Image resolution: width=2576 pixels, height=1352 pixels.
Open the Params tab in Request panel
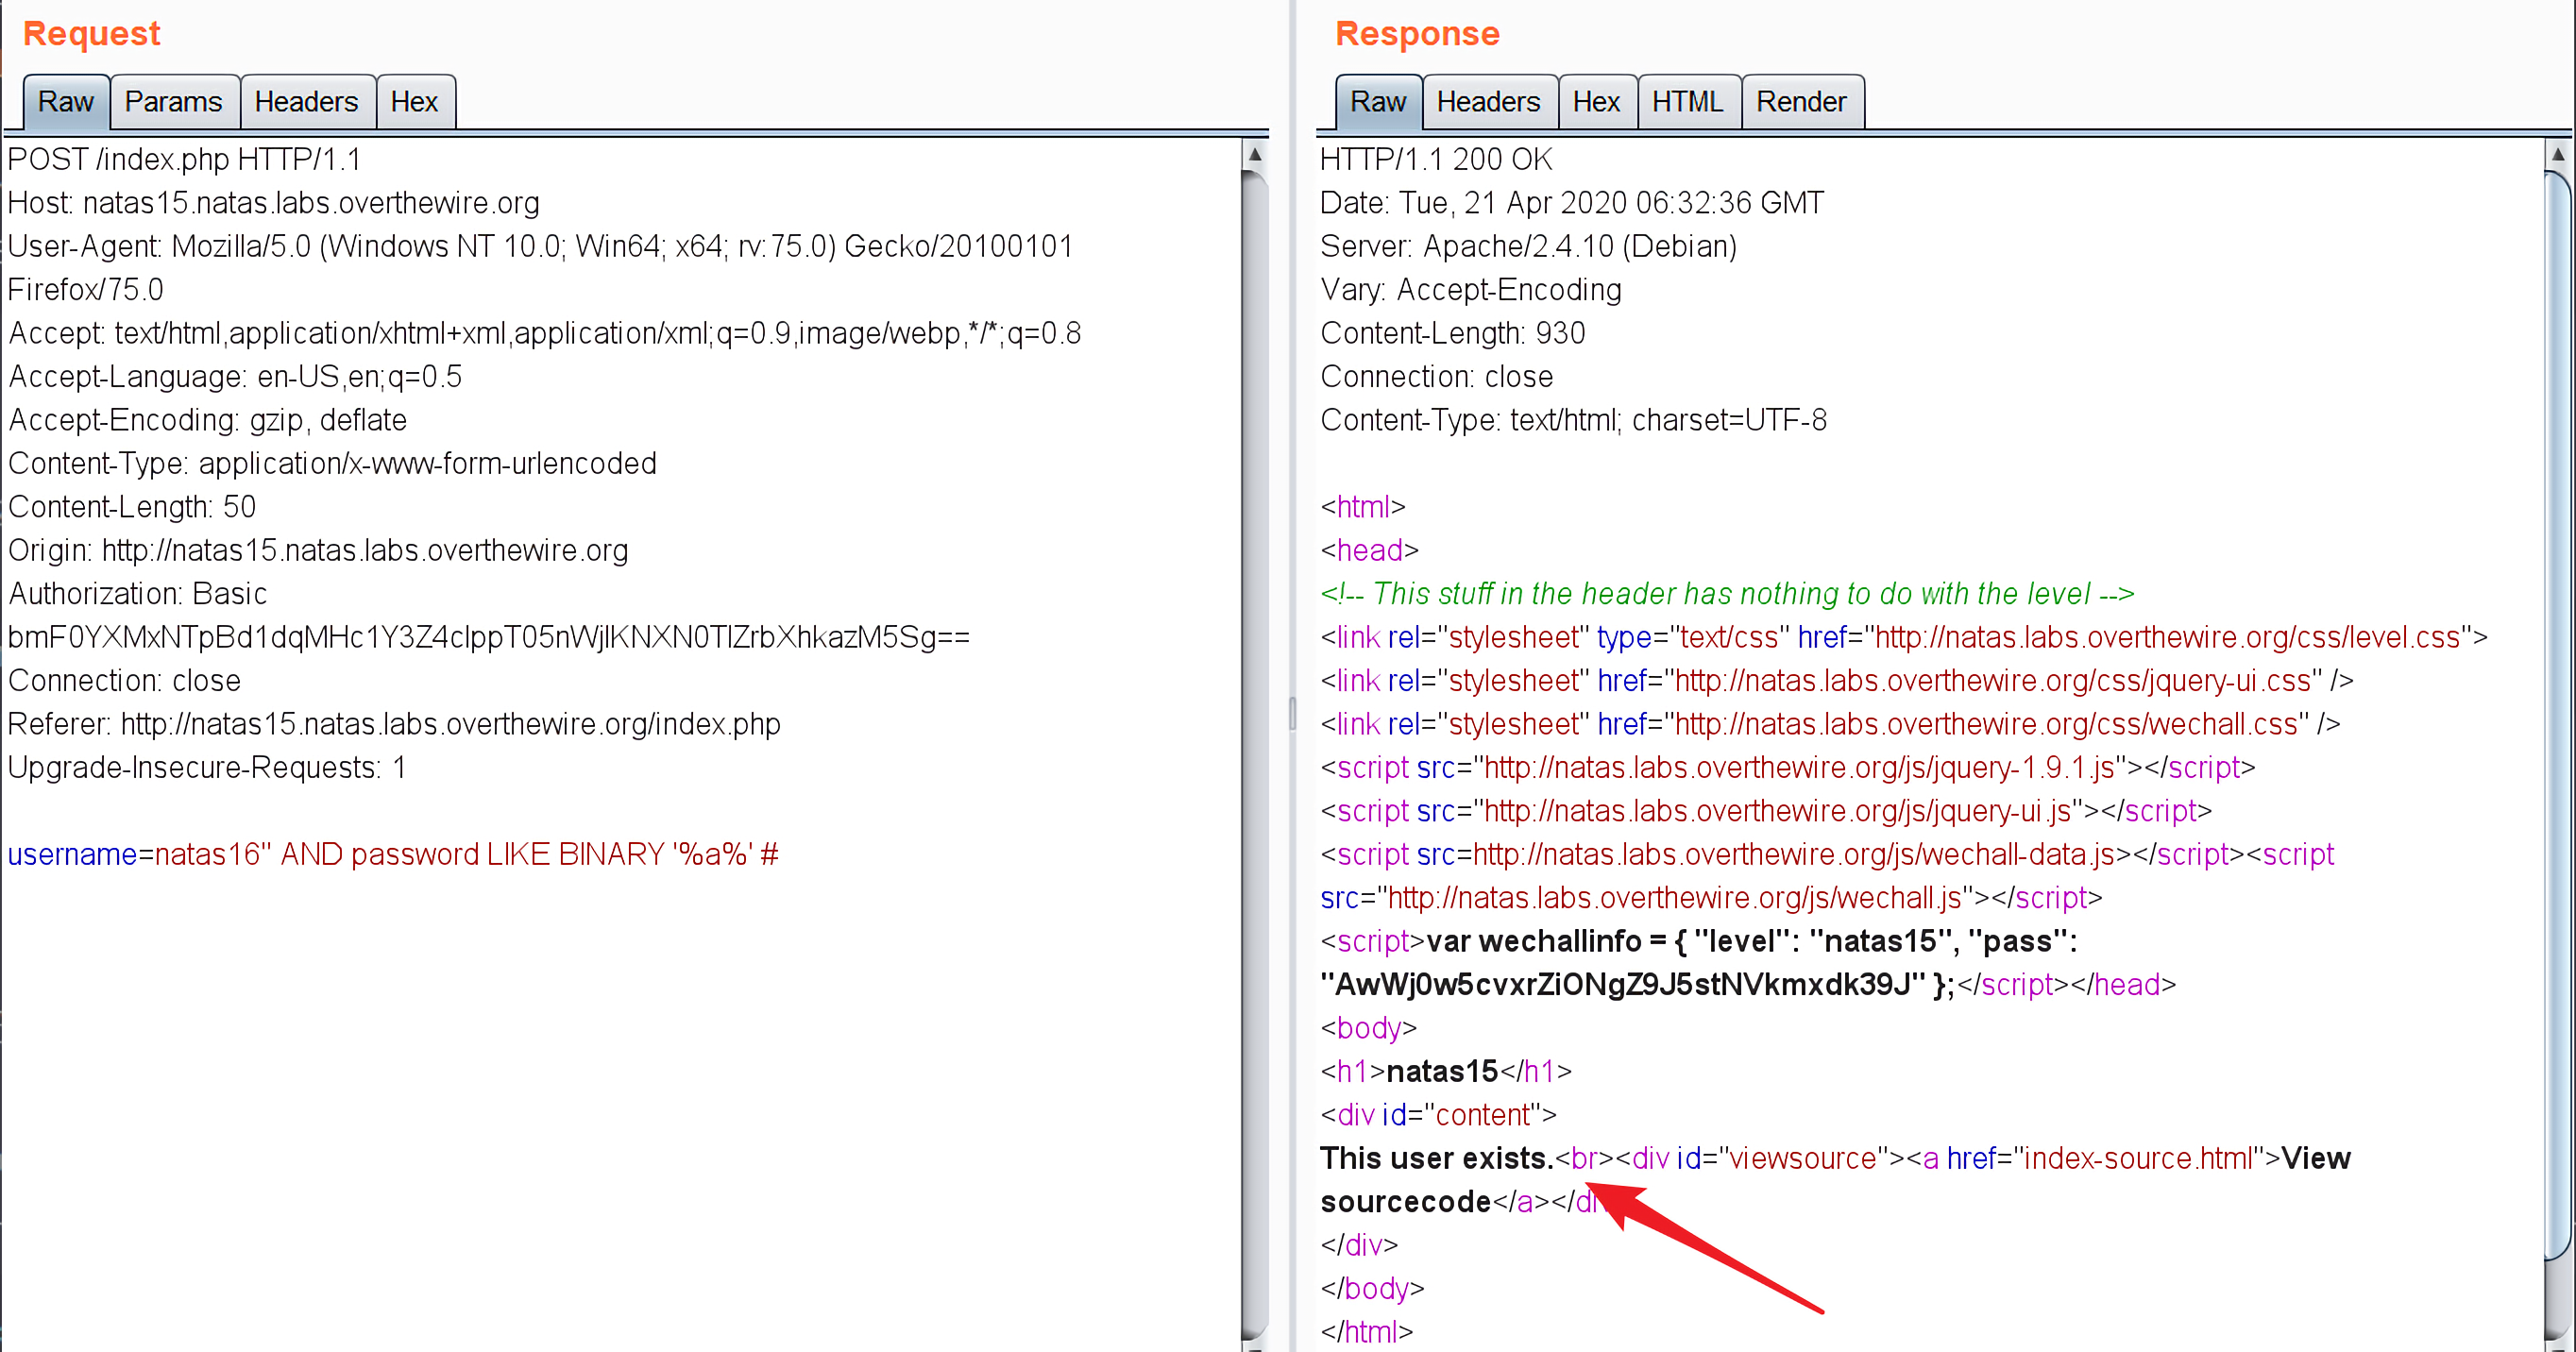174,102
